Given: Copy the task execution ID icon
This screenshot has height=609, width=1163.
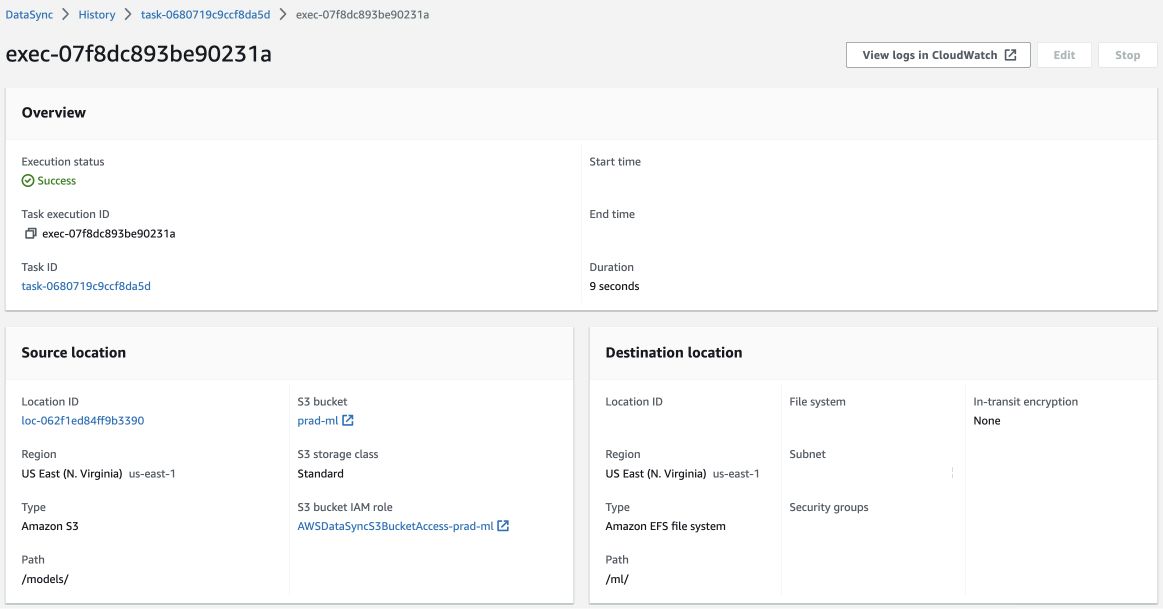Looking at the screenshot, I should 30,234.
